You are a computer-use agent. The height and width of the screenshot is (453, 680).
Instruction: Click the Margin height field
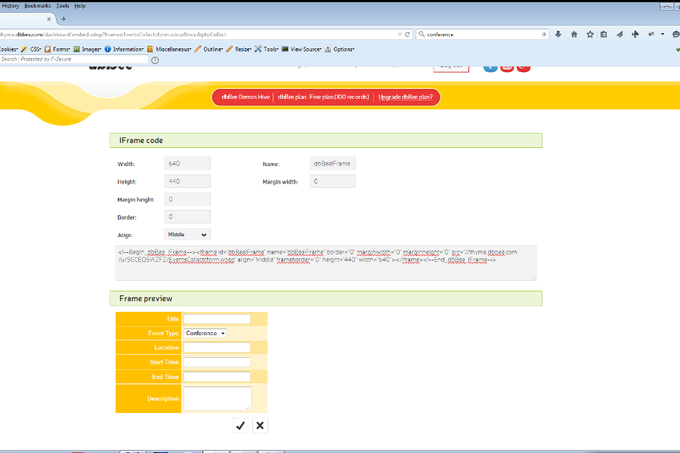[187, 199]
